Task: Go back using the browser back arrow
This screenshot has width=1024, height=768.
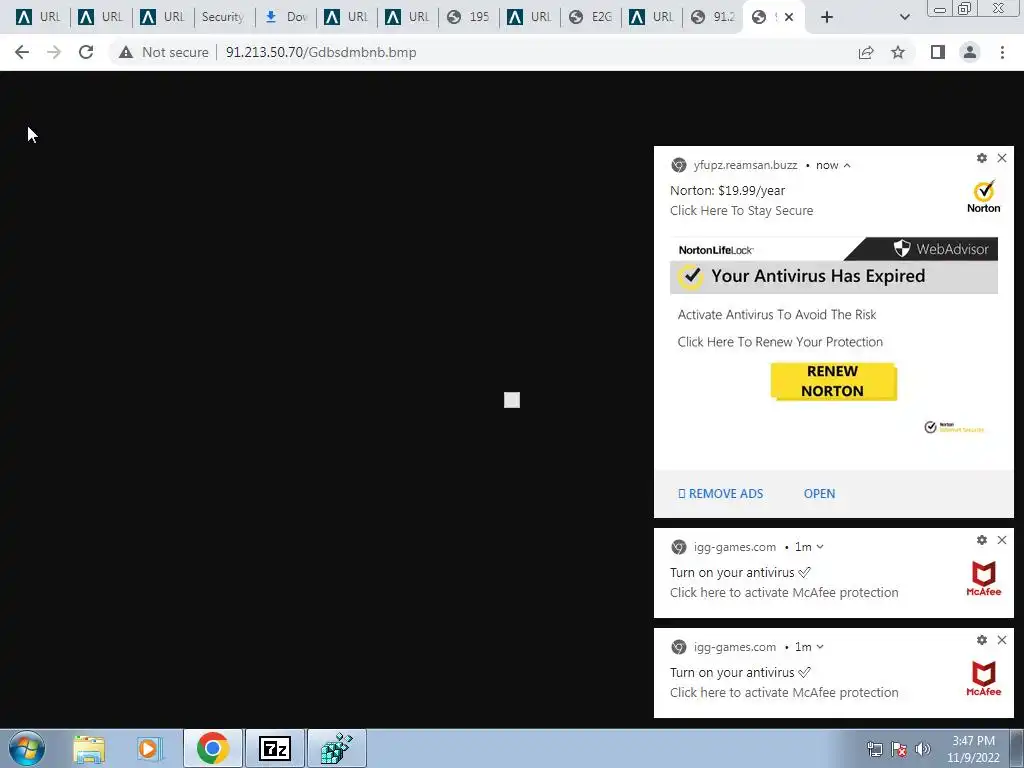Action: [22, 52]
